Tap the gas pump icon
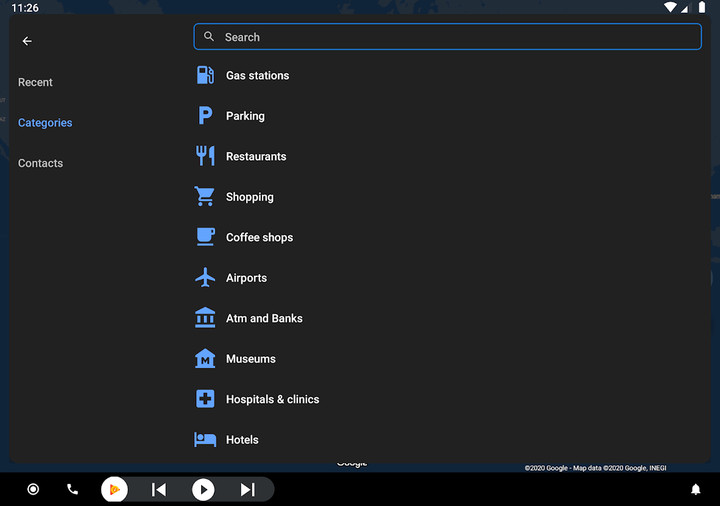Screen dimensions: 720x506 point(205,75)
